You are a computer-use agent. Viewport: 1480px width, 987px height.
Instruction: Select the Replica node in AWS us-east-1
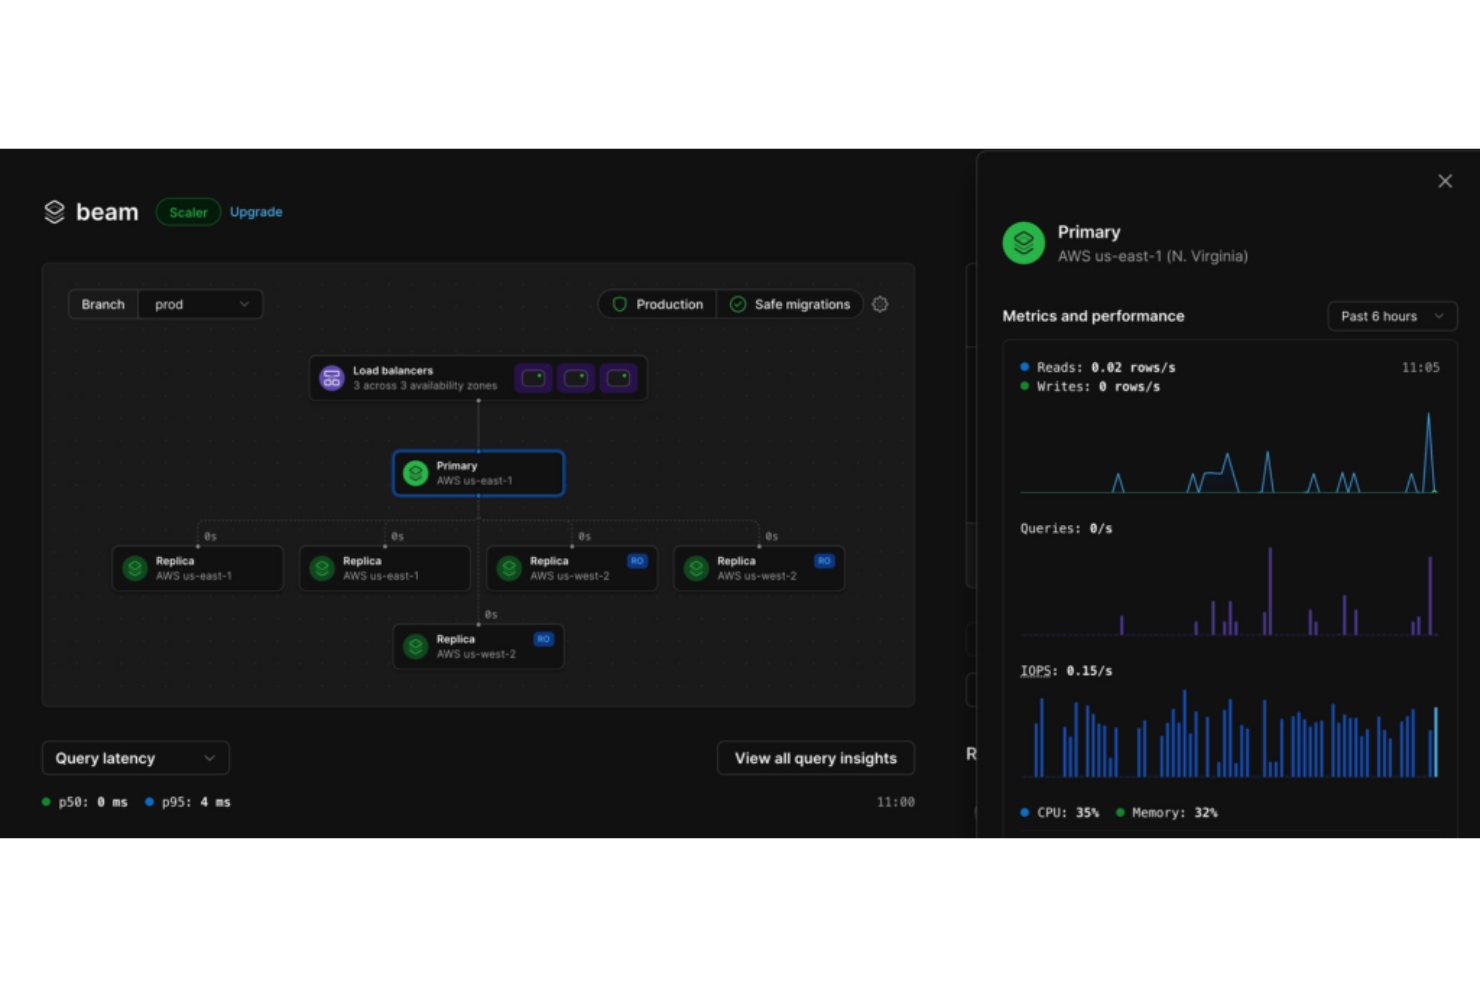pyautogui.click(x=197, y=568)
